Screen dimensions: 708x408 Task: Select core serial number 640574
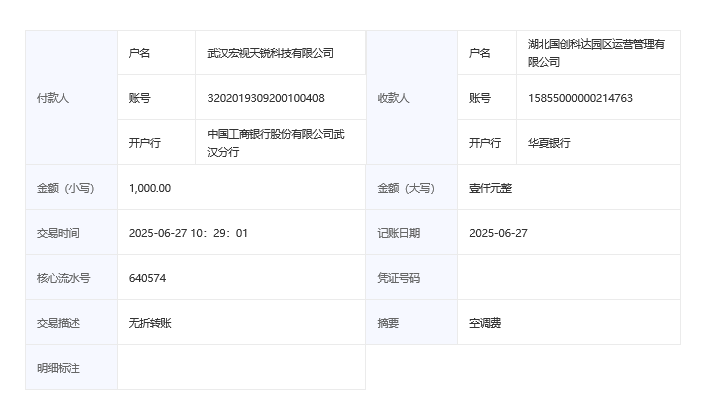click(x=148, y=278)
